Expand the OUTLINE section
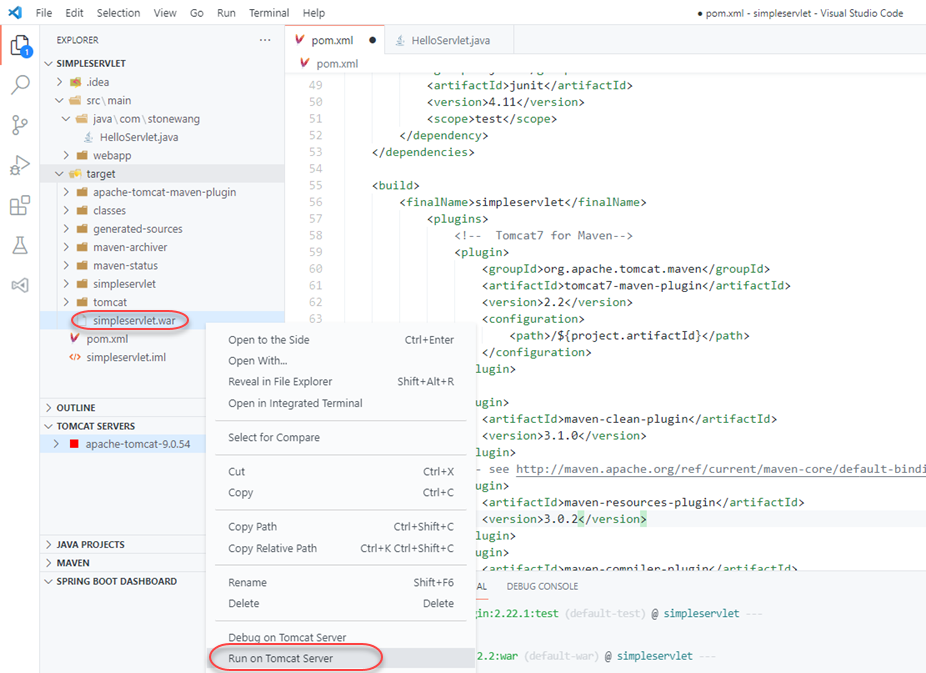Viewport: 926px width, 673px height. pos(48,407)
